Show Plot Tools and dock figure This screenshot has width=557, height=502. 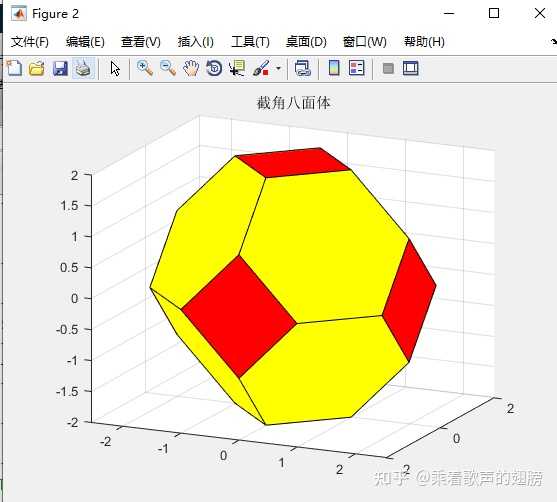tap(411, 68)
